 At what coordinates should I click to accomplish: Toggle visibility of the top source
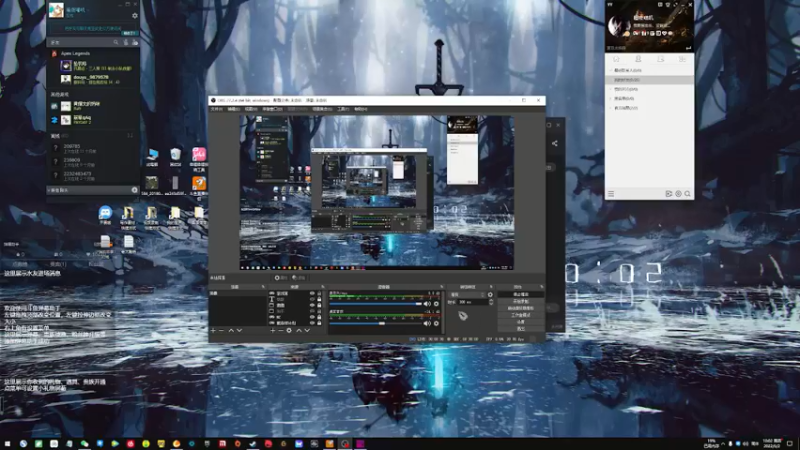[x=312, y=294]
